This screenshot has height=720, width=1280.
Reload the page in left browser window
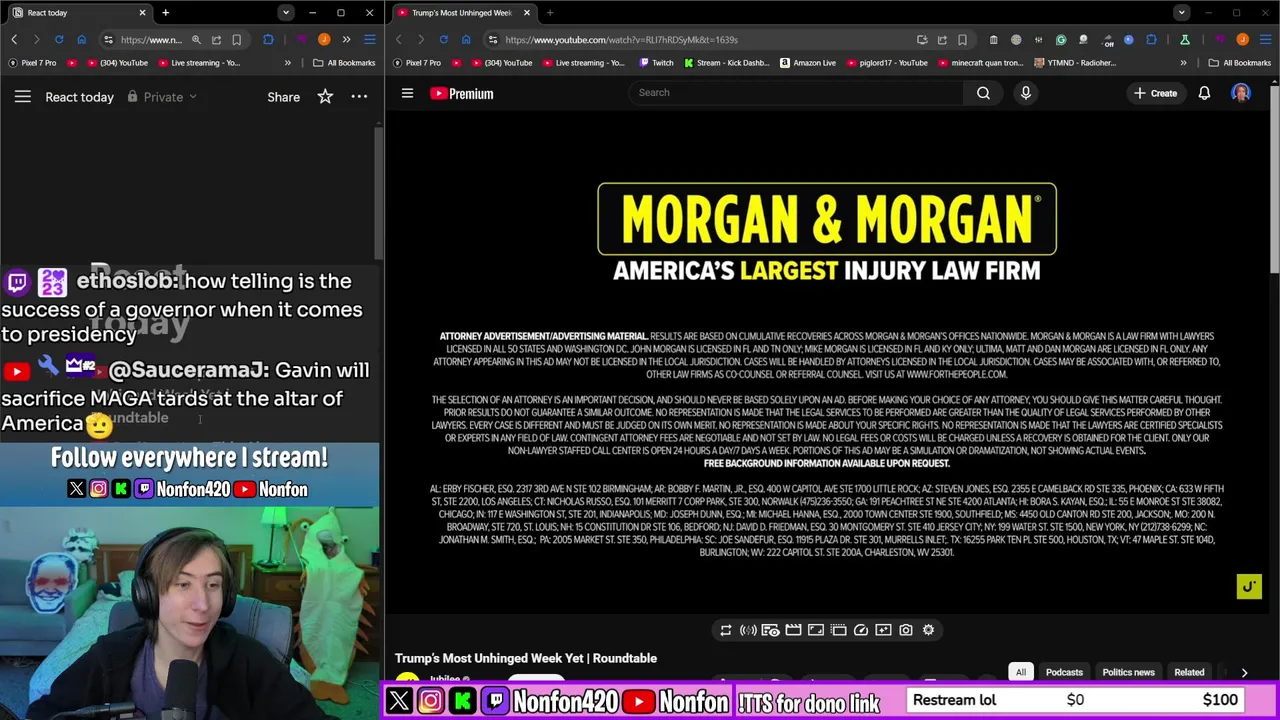pos(59,39)
